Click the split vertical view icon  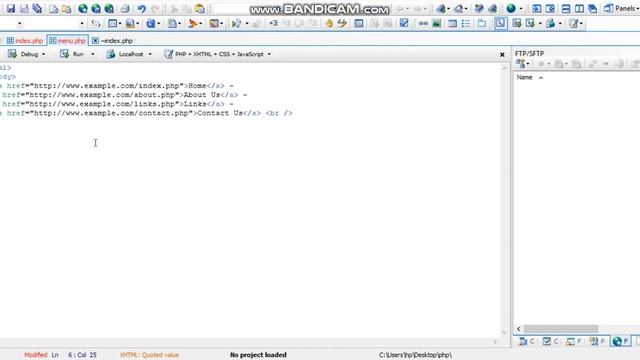(579, 9)
